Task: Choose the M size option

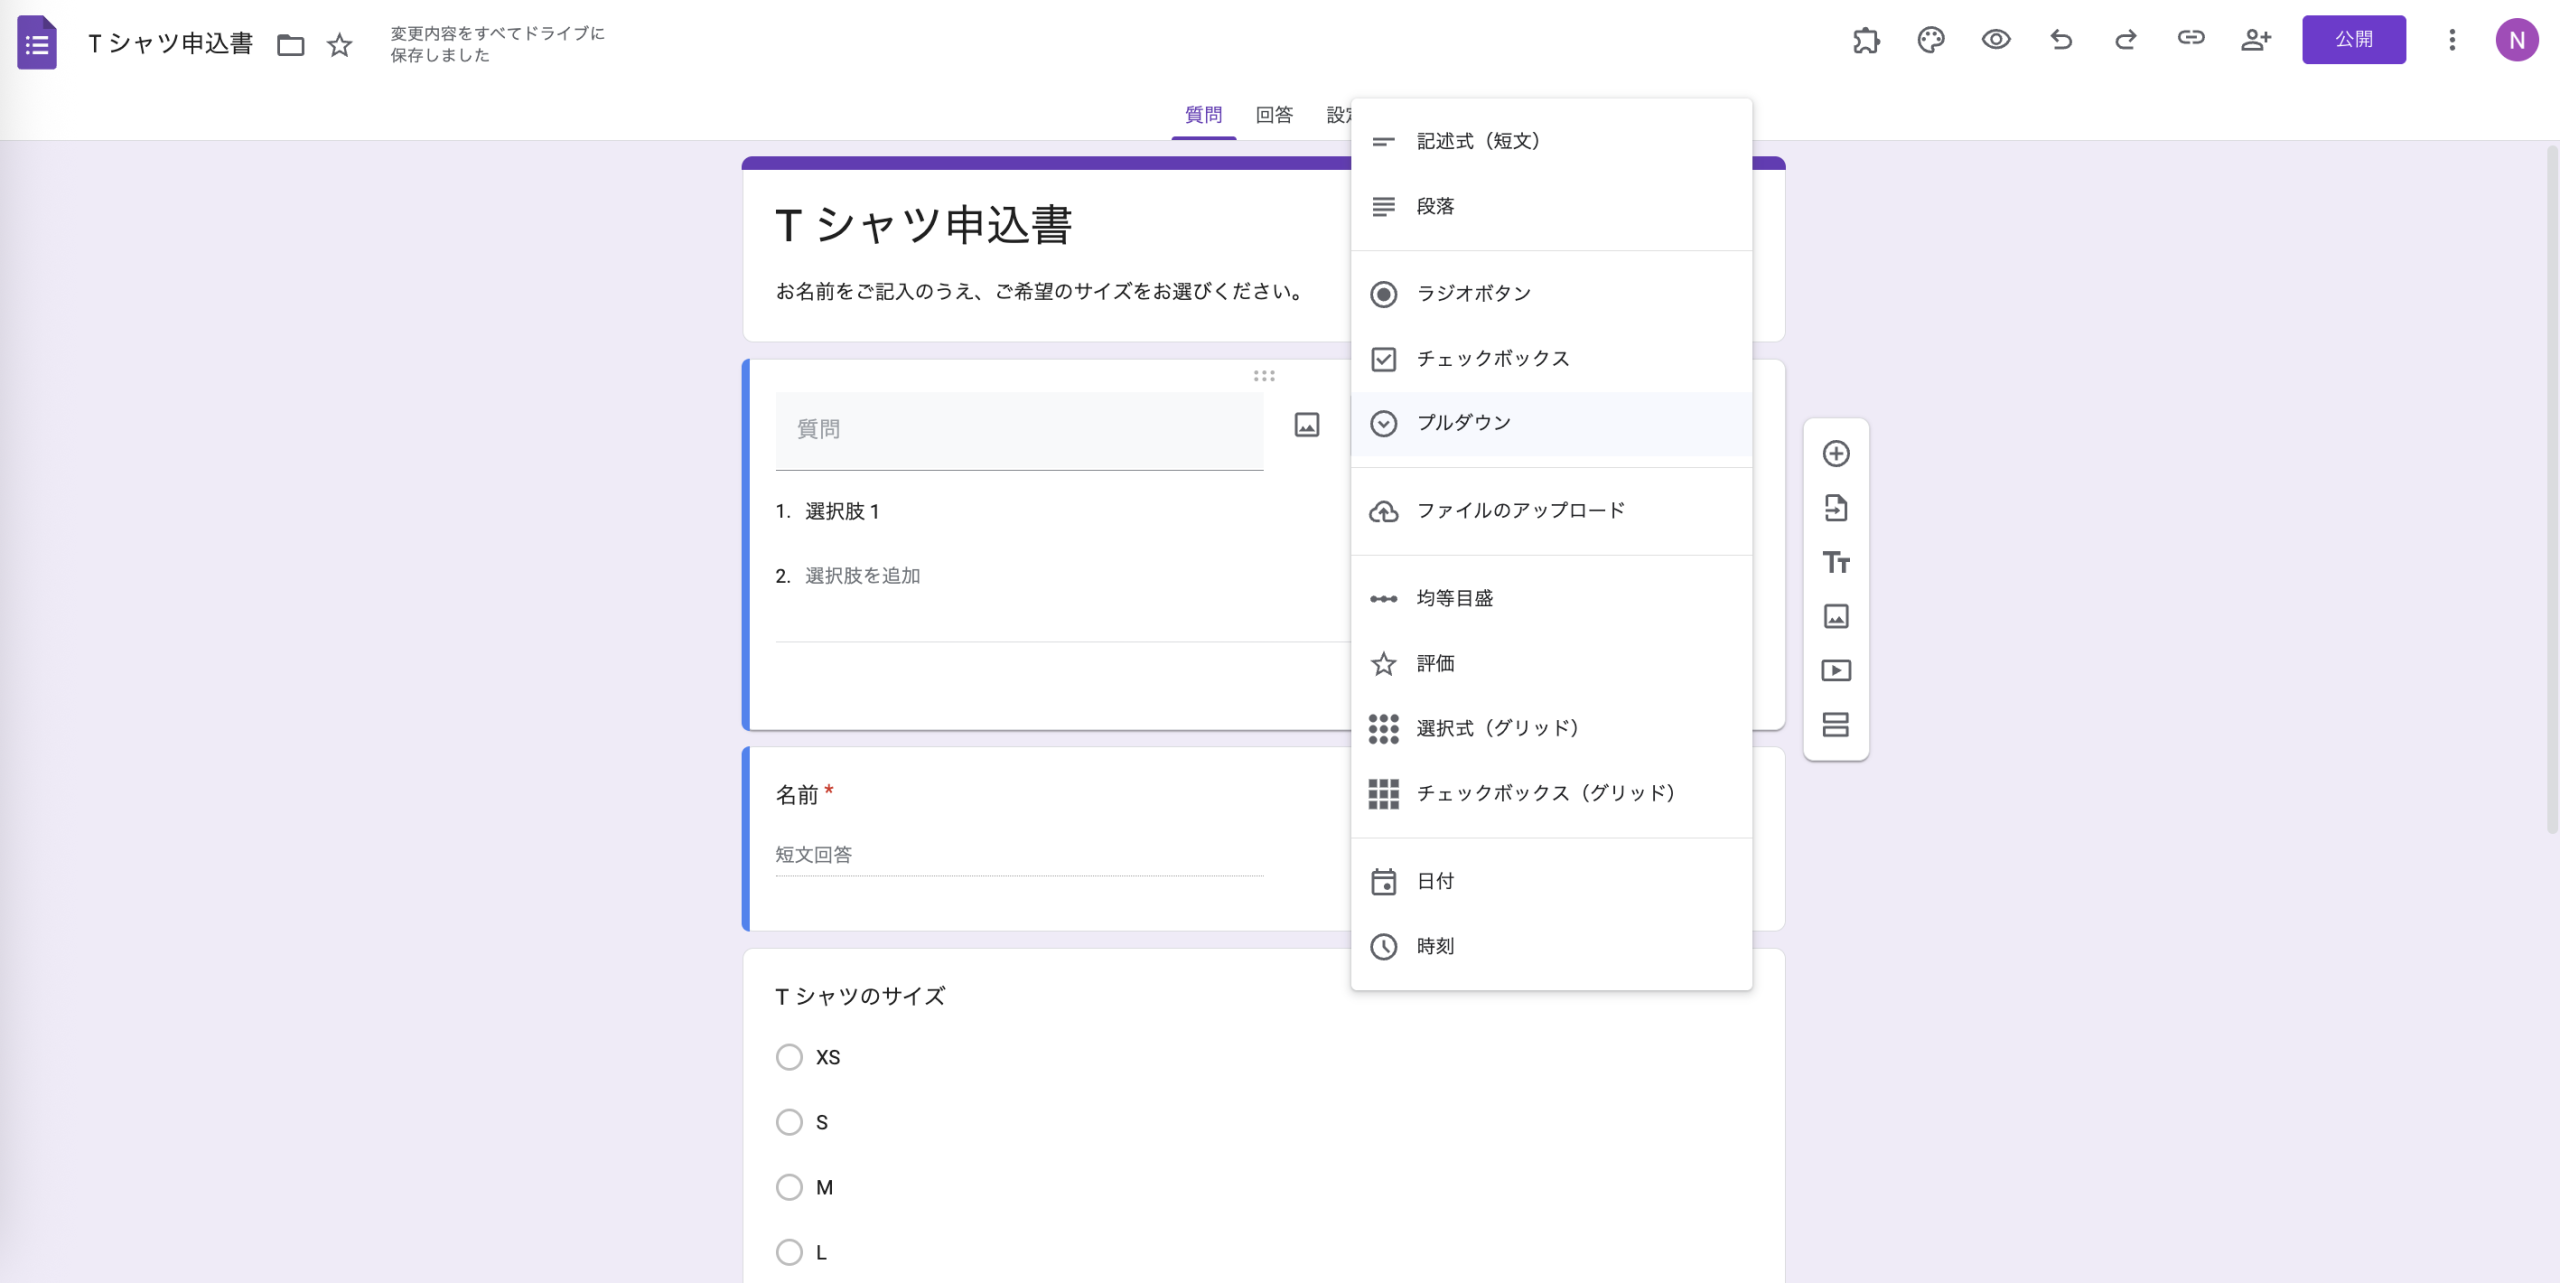Action: 789,1186
